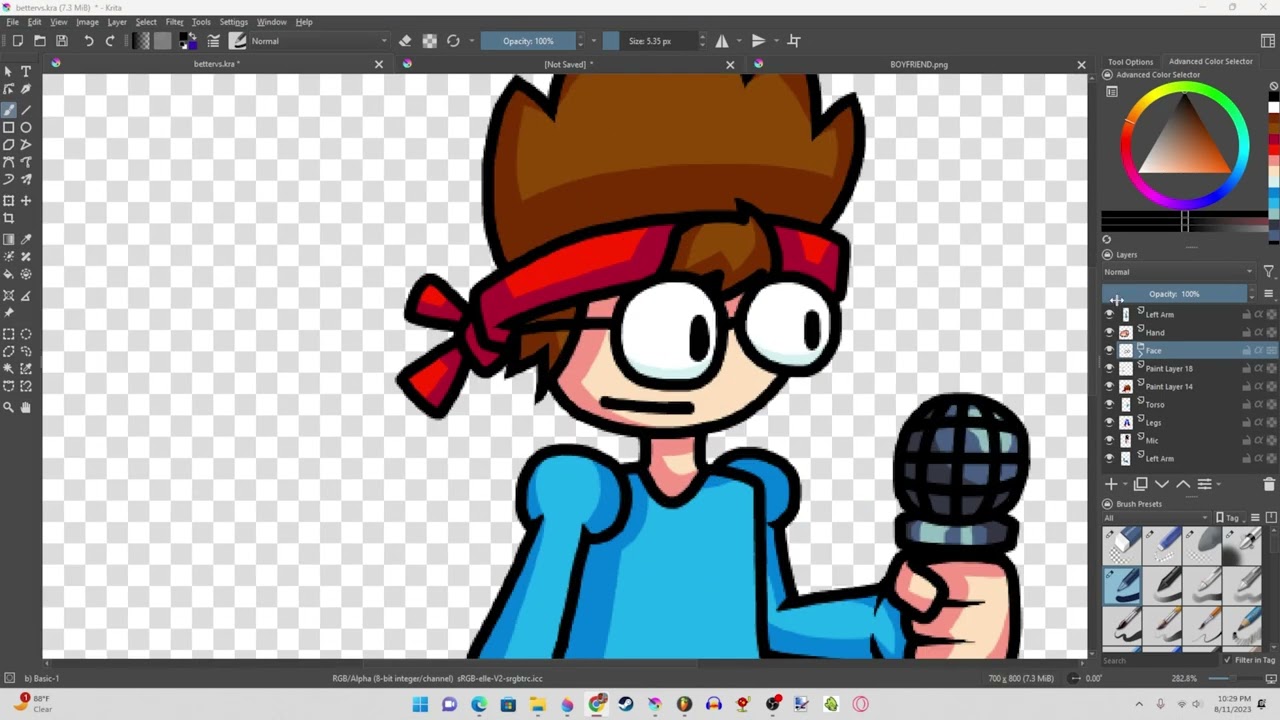This screenshot has width=1280, height=720.
Task: Select the Zoom magnifier tool
Action: tap(9, 407)
